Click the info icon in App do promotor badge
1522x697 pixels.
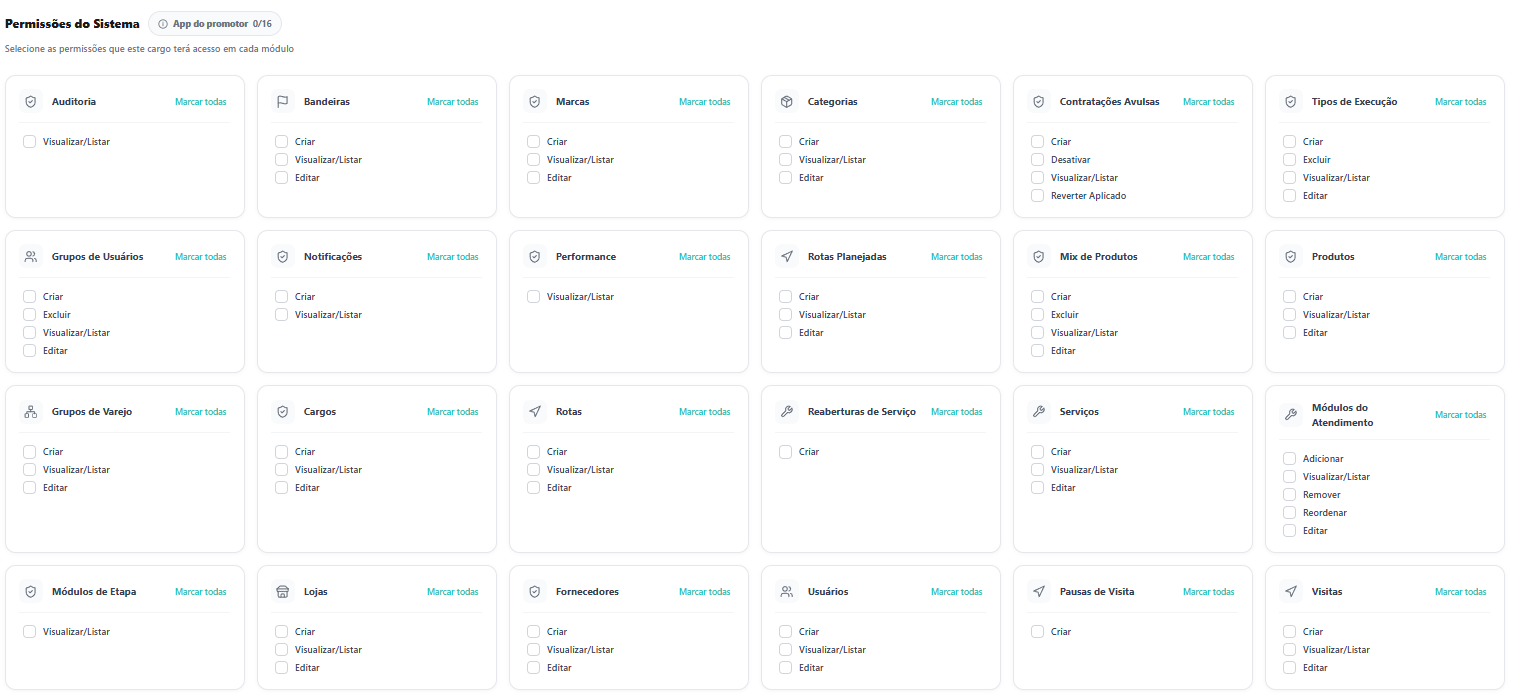[163, 24]
